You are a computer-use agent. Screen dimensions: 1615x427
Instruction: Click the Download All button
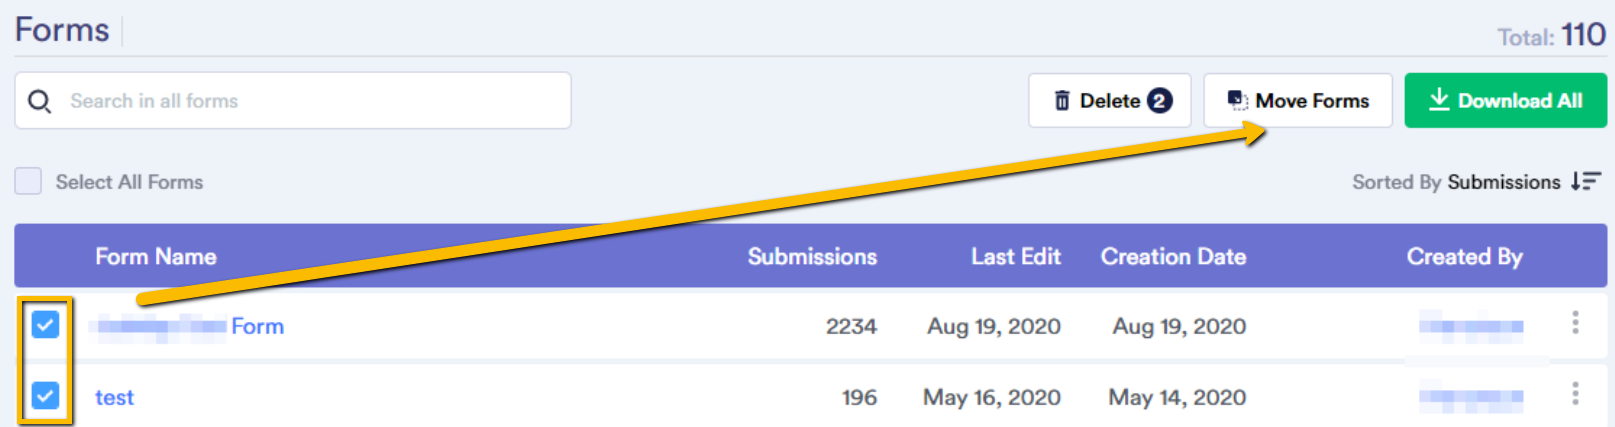1505,101
